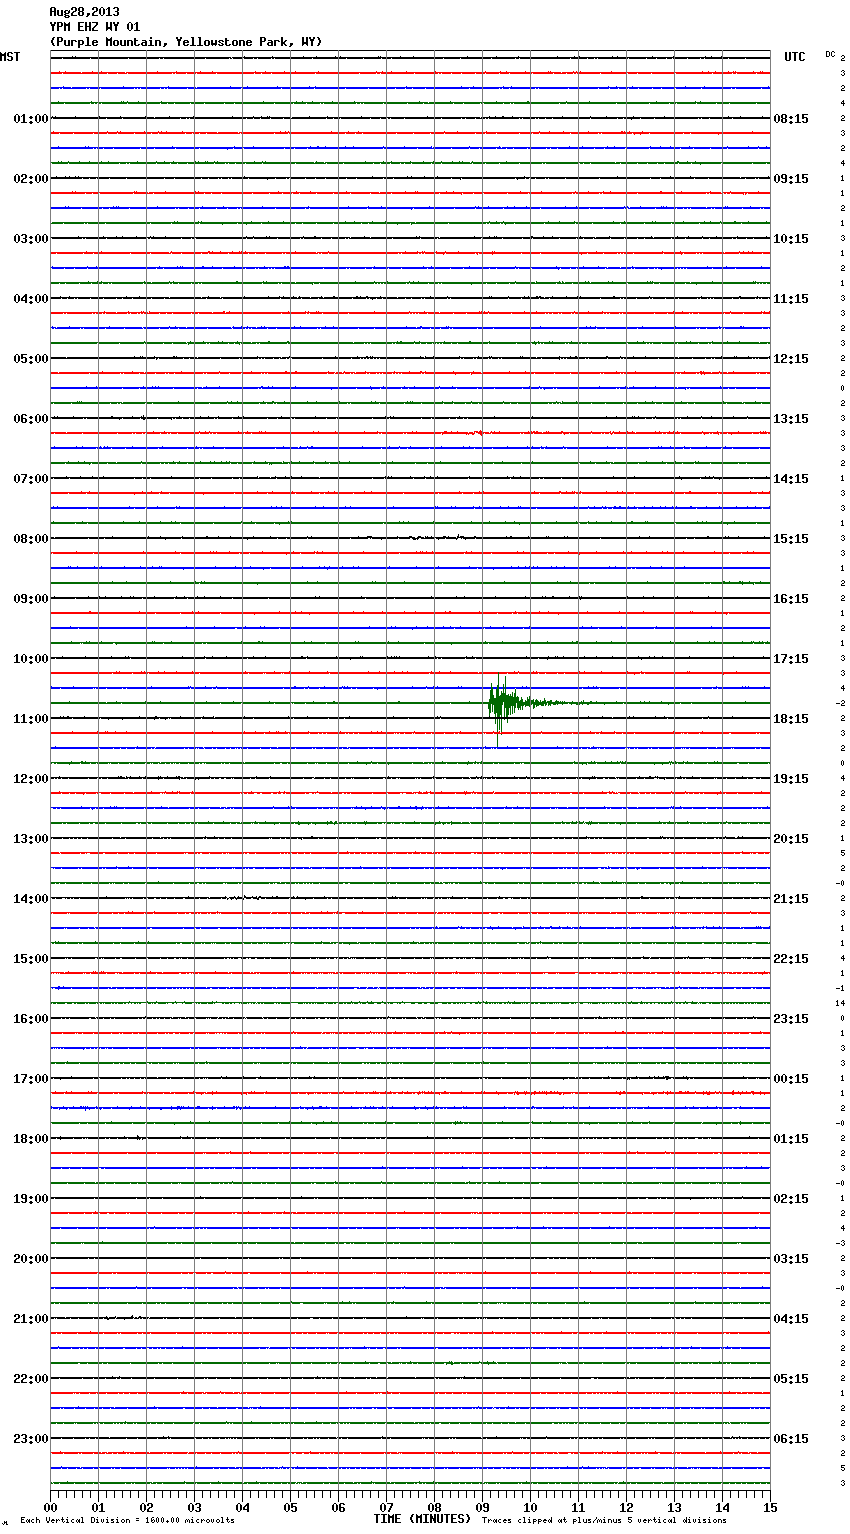This screenshot has height=1534, width=850.
Task: Click the DC value 14 in the right column
Action: coord(841,1003)
